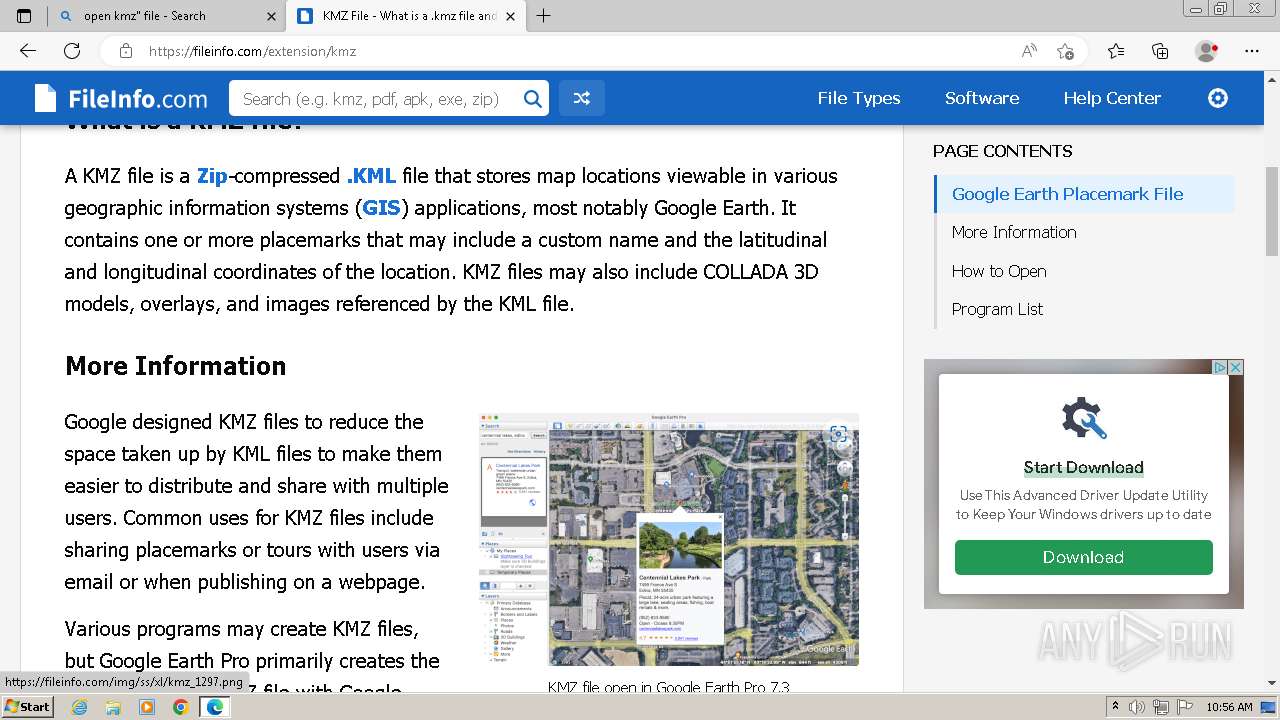Show hidden system tray icons
The height and width of the screenshot is (720, 1280).
1116,707
